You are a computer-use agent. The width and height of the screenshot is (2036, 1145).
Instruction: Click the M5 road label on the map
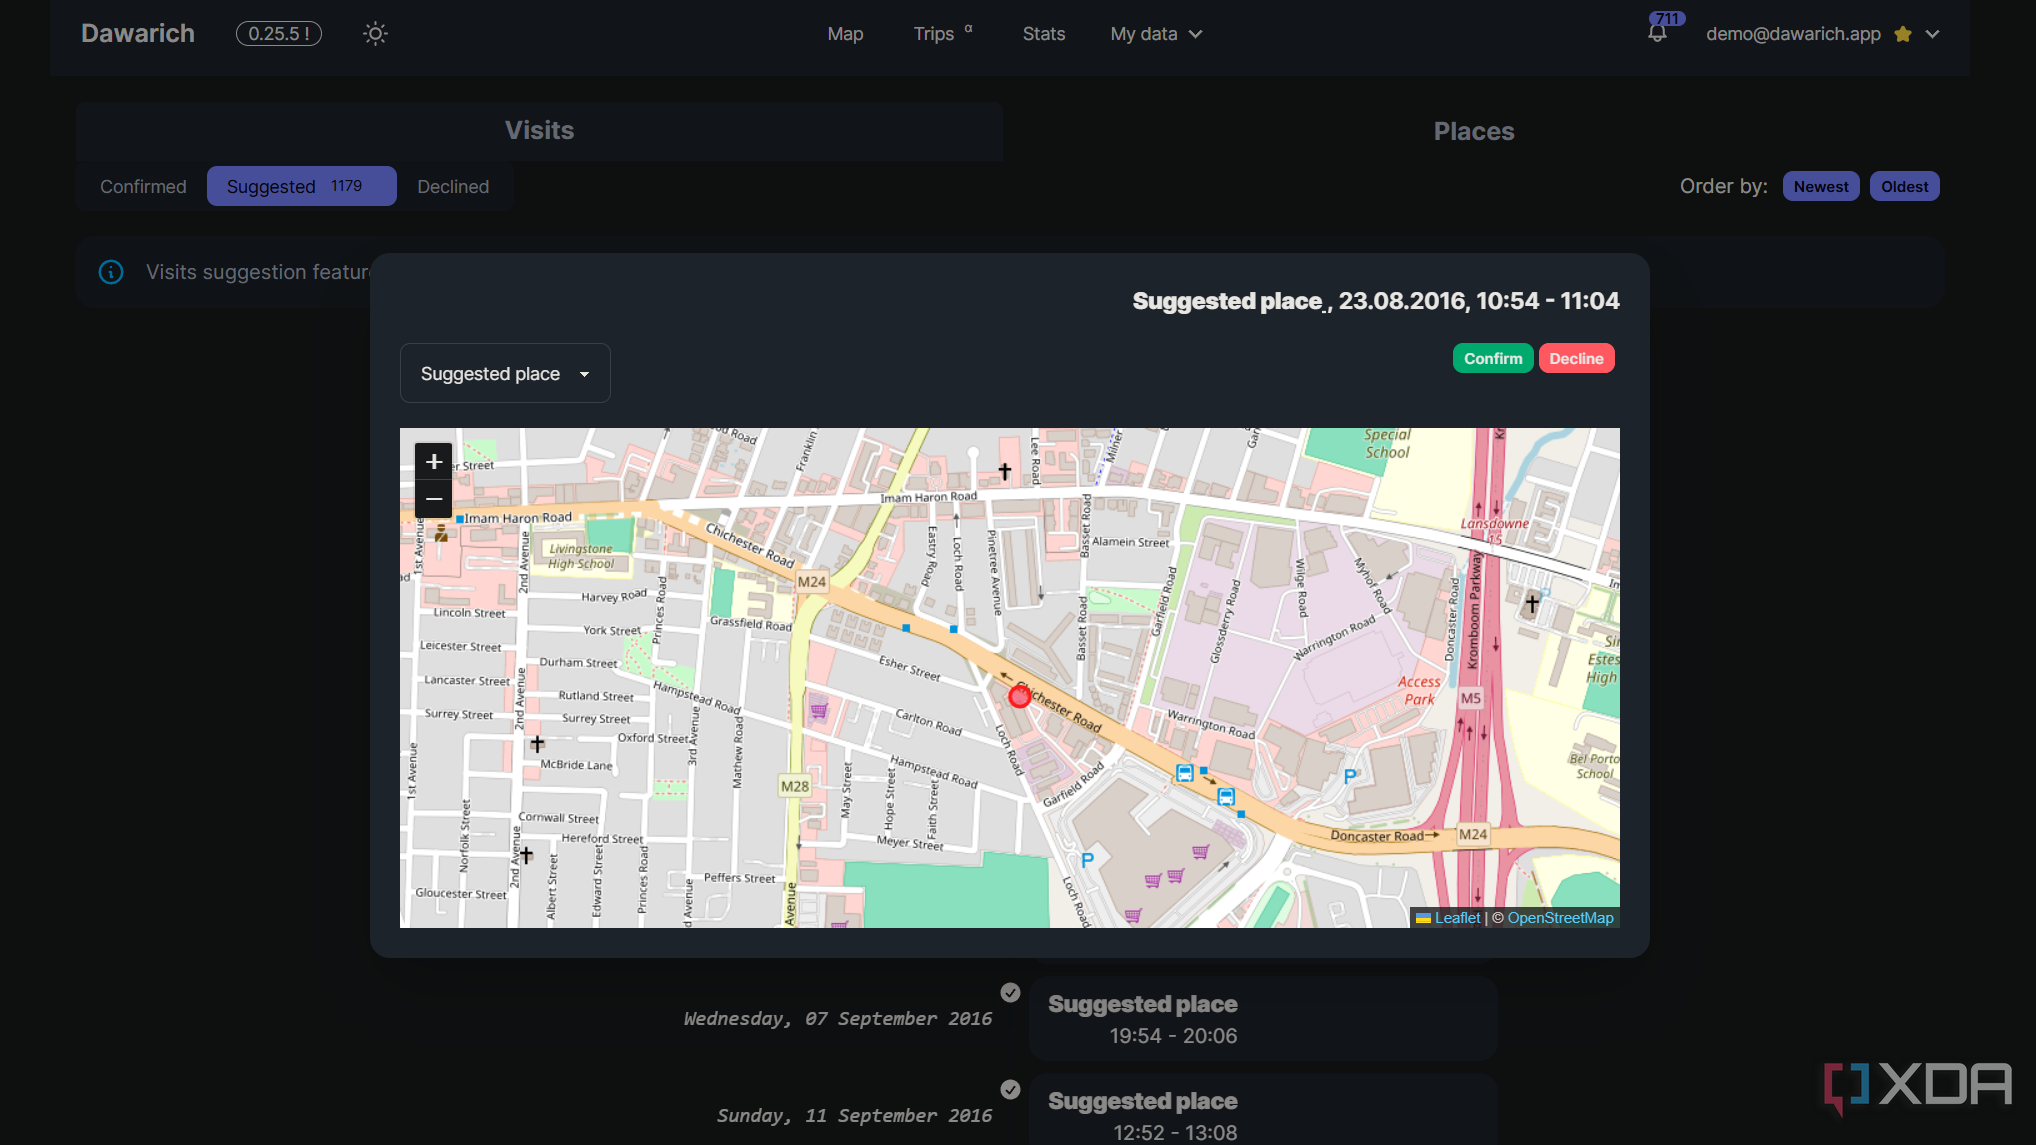click(x=1470, y=698)
